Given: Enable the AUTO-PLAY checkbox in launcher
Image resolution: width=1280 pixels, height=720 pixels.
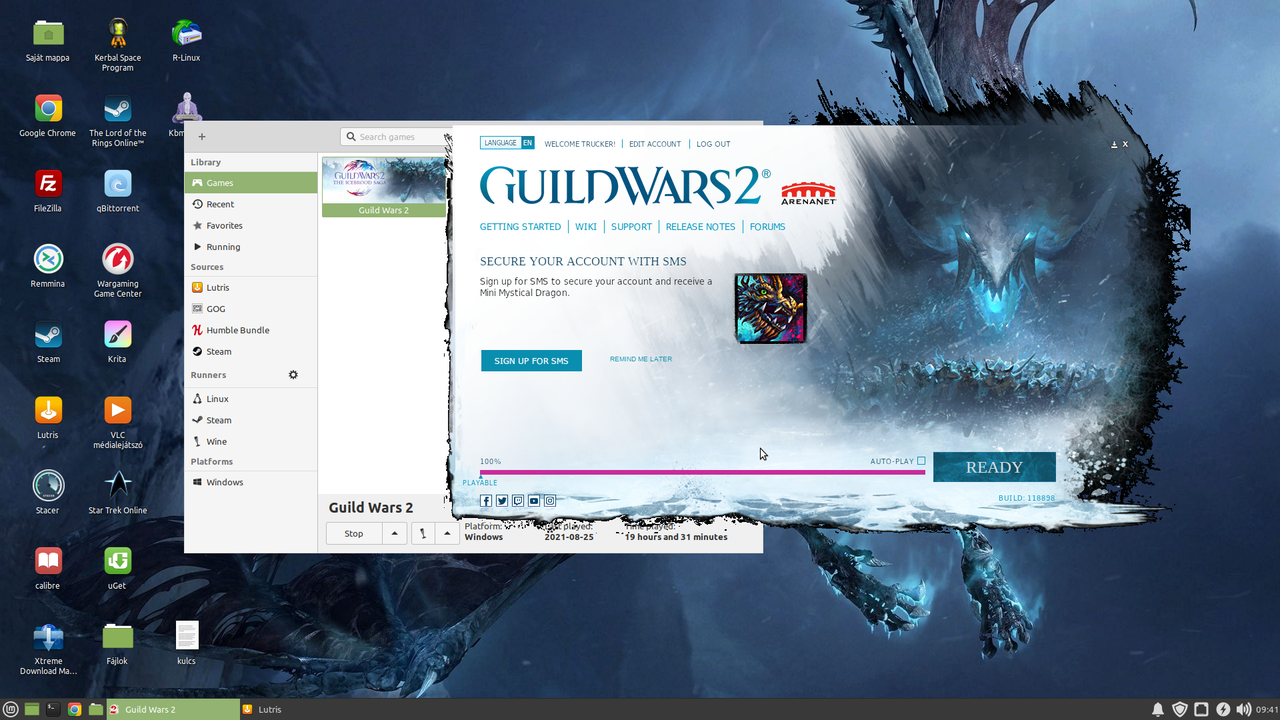Looking at the screenshot, I should tap(921, 461).
